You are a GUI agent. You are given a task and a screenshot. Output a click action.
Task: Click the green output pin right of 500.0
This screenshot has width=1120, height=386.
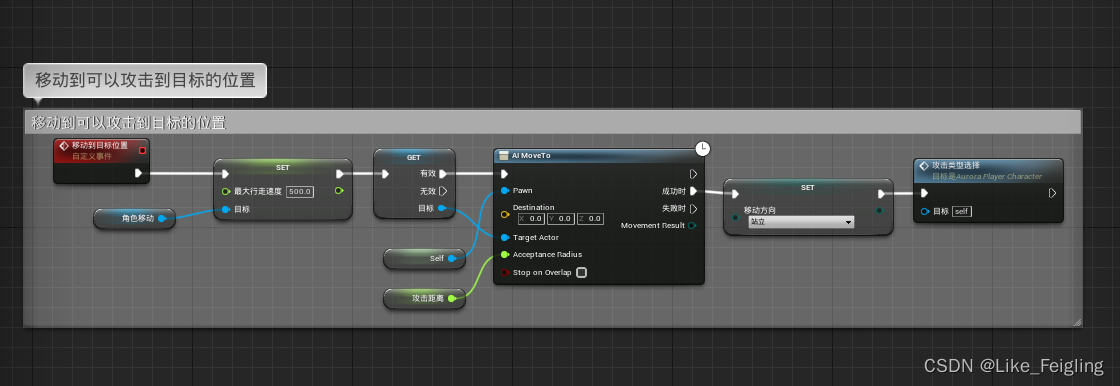[x=338, y=191]
